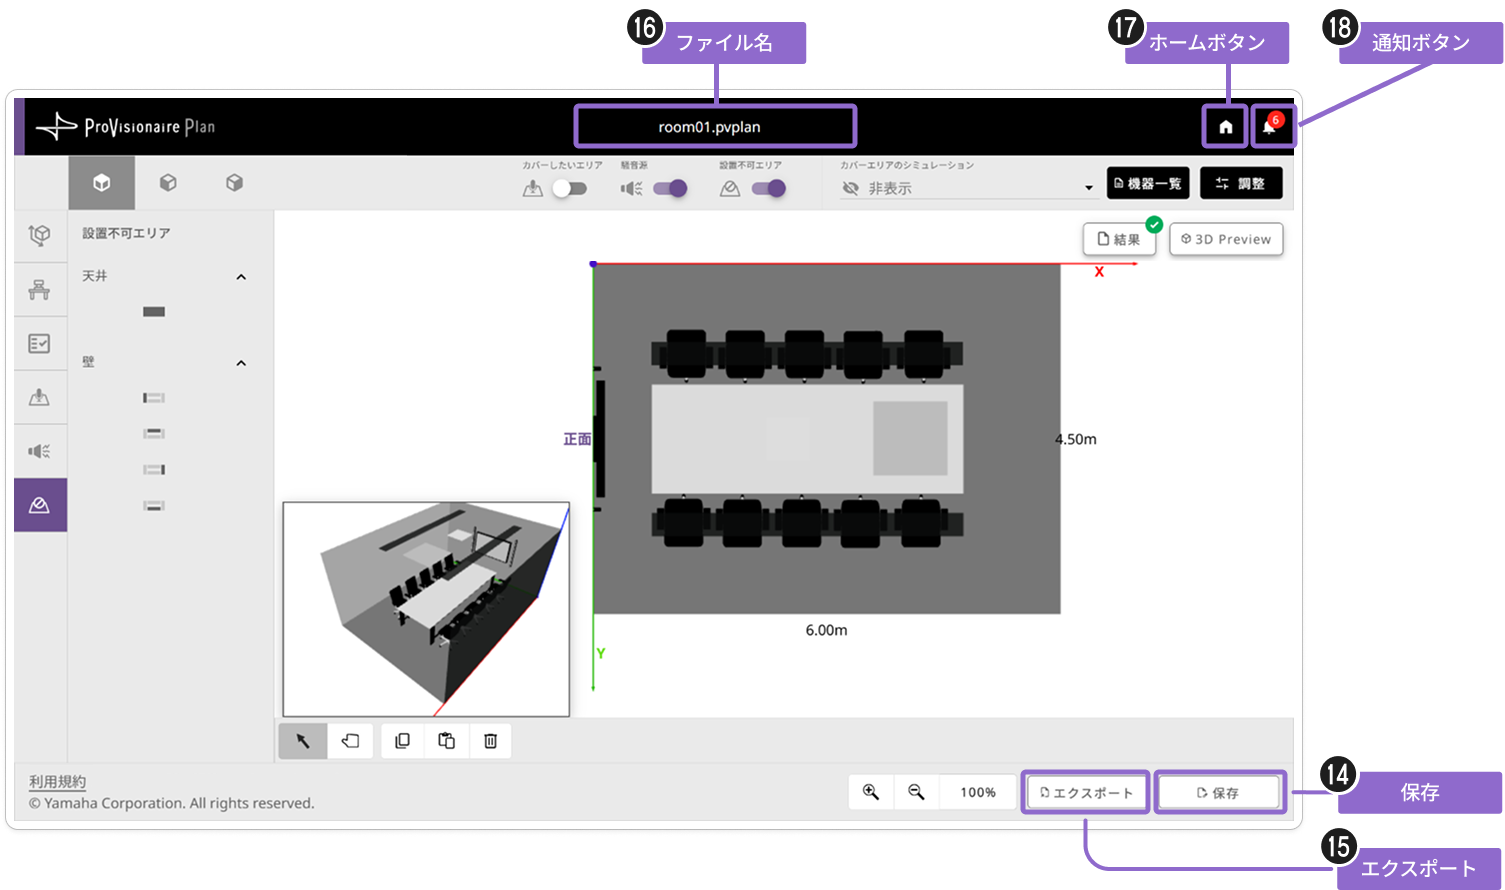Select the white conference table in plan
Image resolution: width=1505 pixels, height=890 pixels.
tap(808, 438)
